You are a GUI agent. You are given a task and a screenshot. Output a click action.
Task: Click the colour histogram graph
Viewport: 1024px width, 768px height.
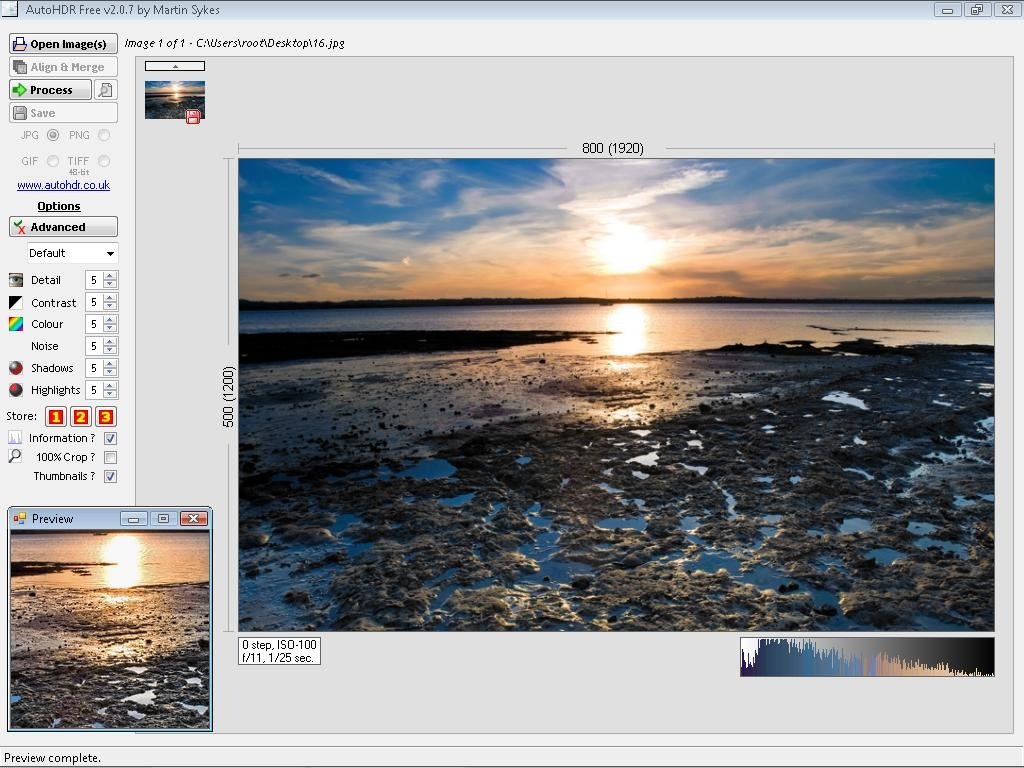(867, 657)
